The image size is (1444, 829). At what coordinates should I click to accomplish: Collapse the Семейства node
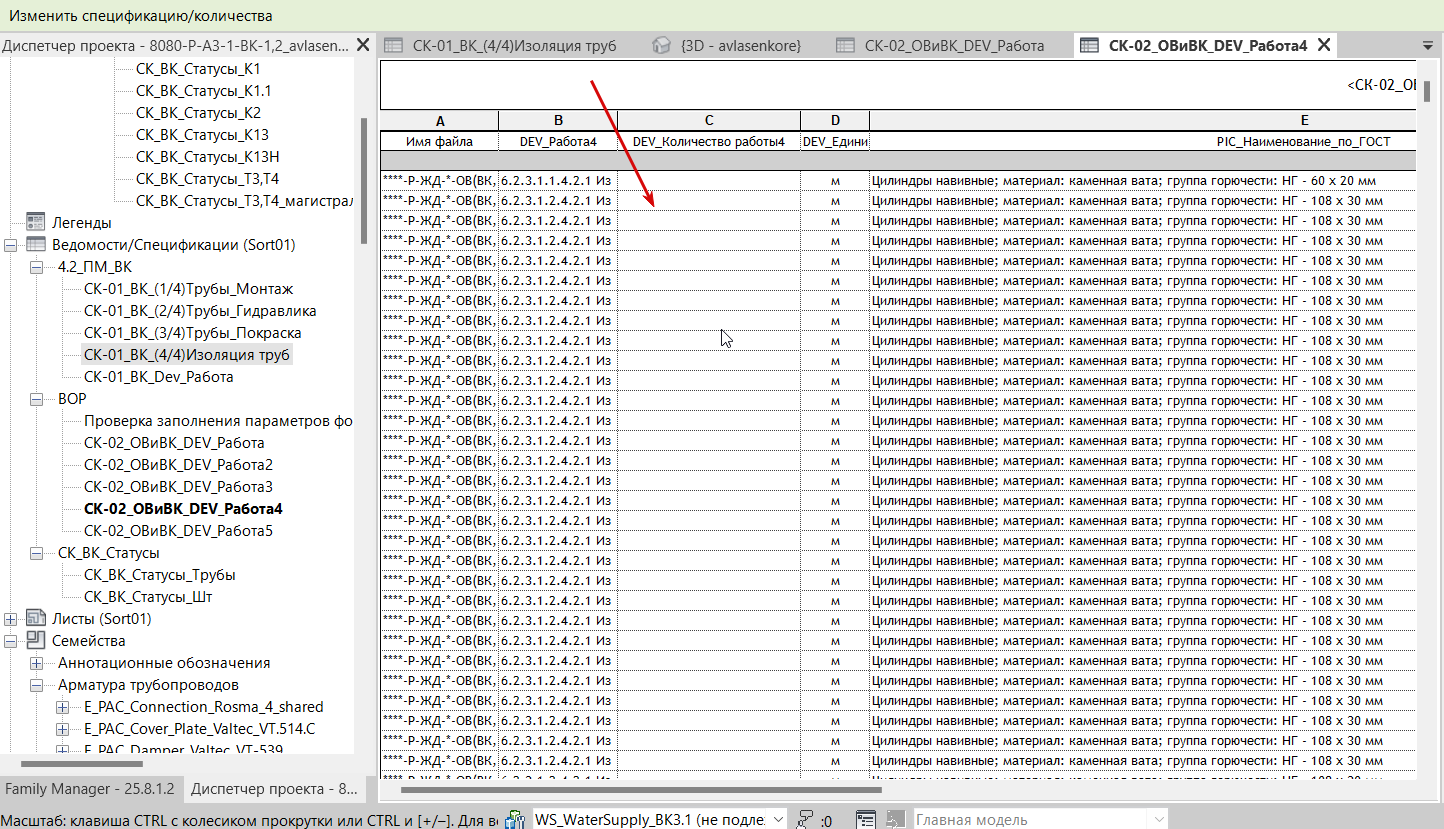pyautogui.click(x=10, y=641)
